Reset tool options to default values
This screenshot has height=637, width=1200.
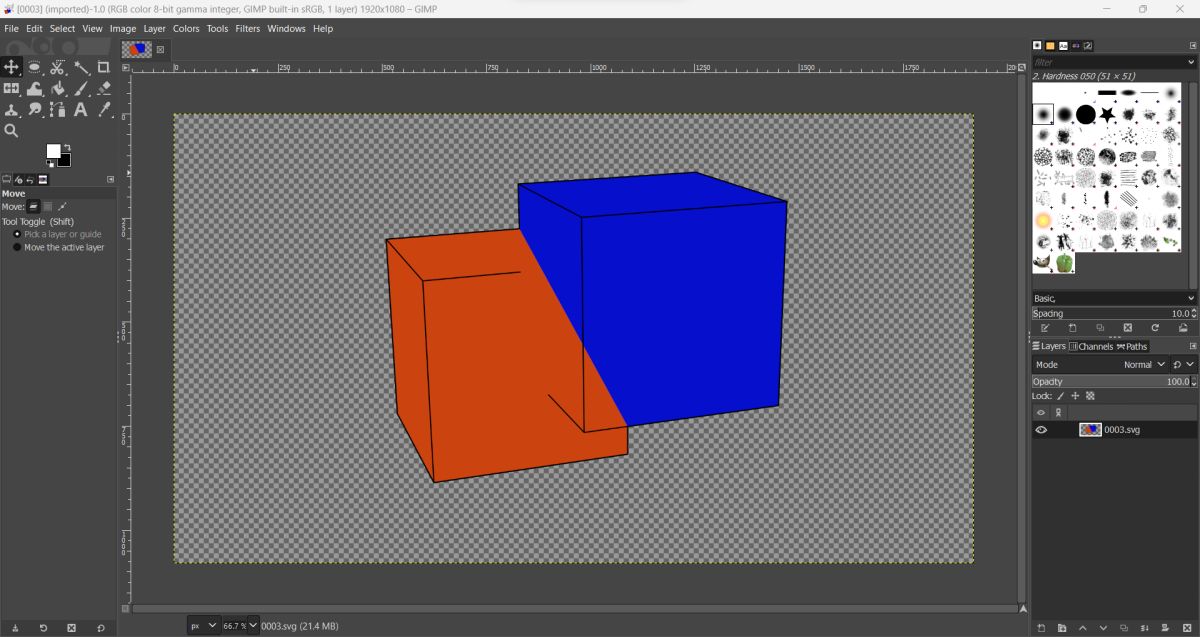pos(100,628)
